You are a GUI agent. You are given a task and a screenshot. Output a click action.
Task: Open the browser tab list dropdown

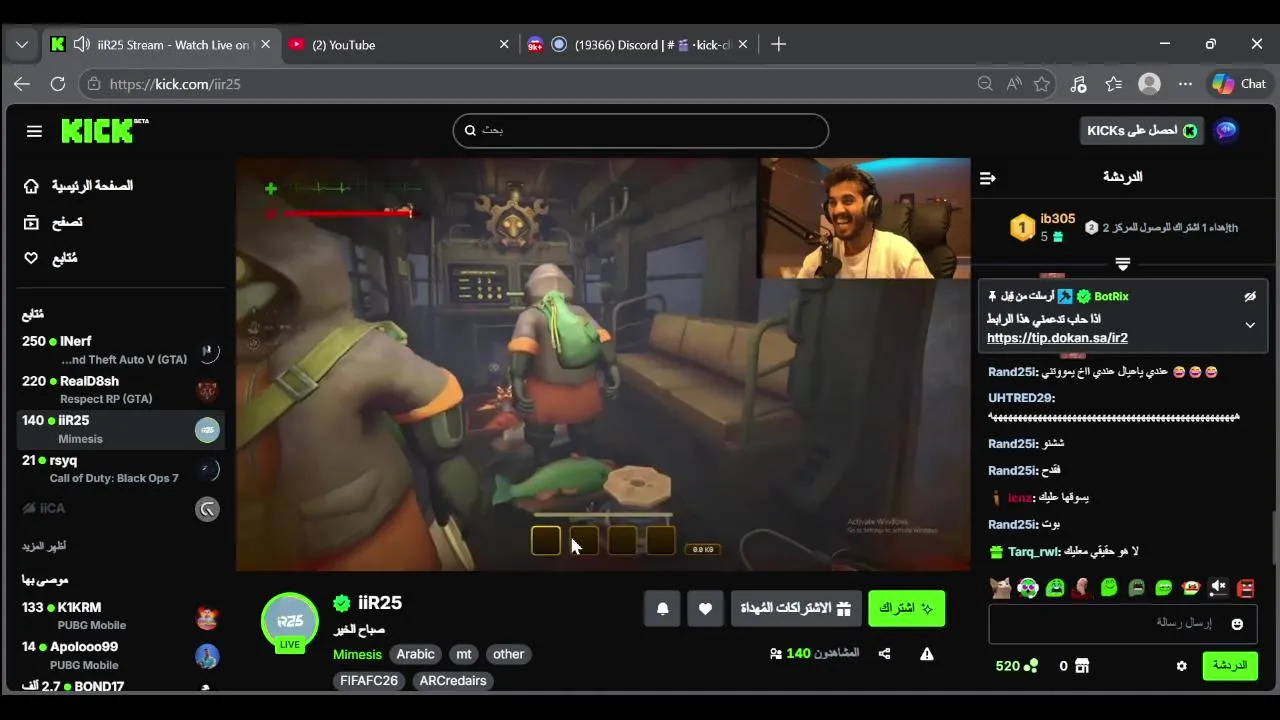pyautogui.click(x=22, y=44)
